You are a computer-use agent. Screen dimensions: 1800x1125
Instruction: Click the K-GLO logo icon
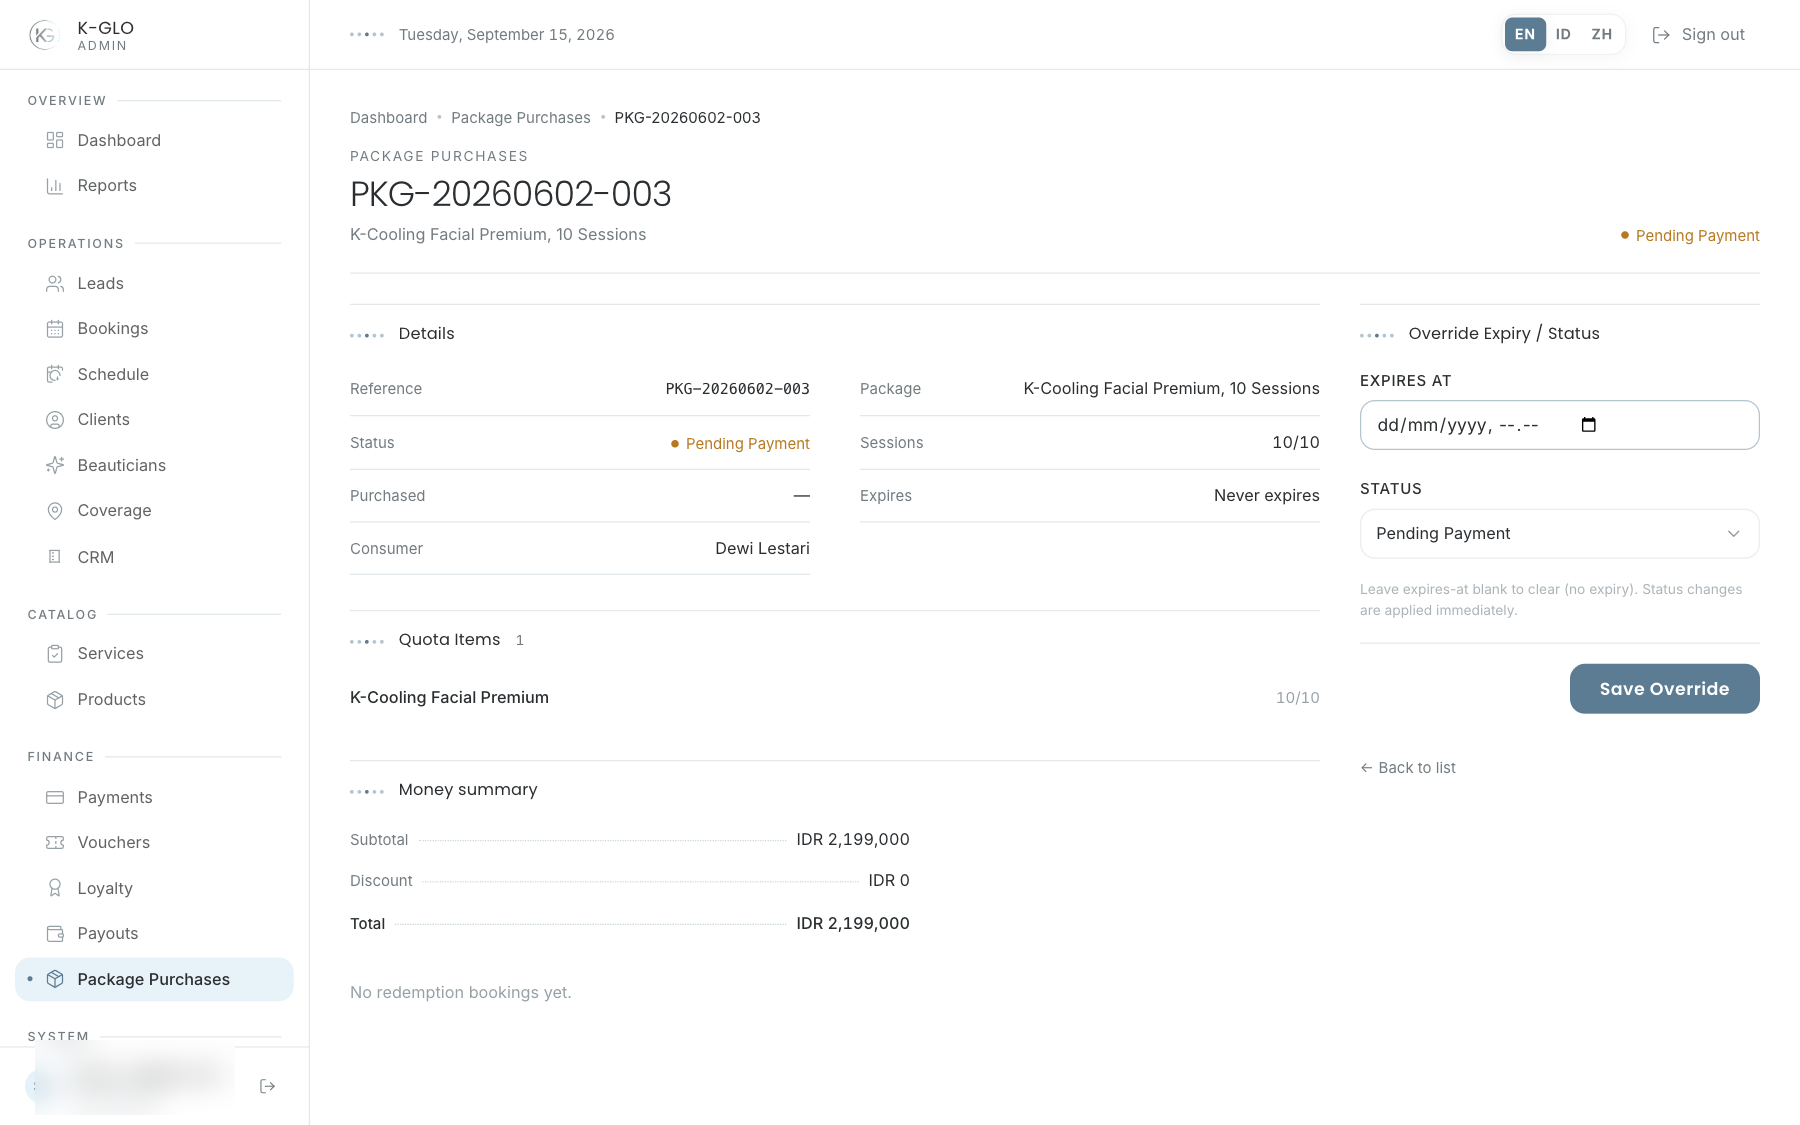pos(43,35)
